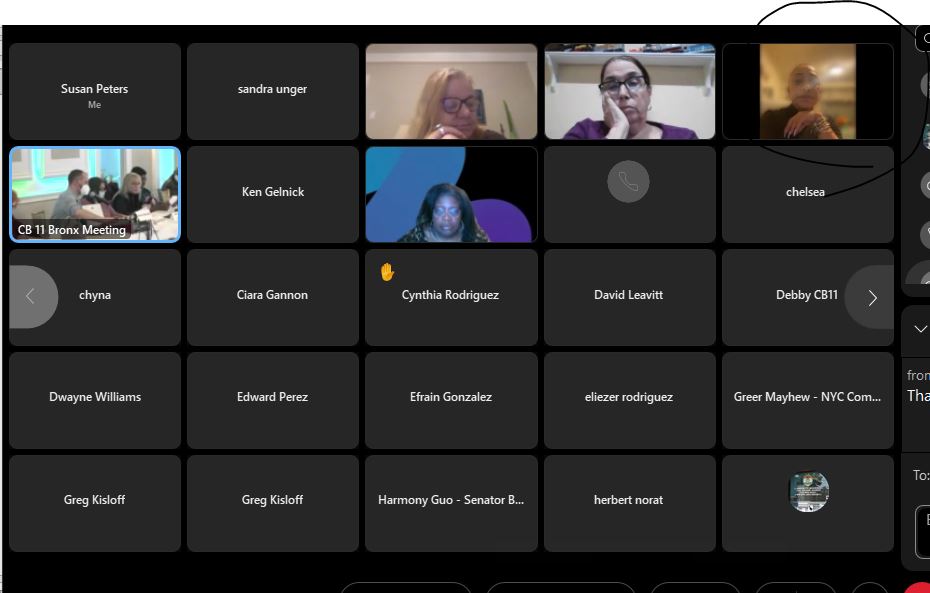Select the Ken Gelnick participant tile
This screenshot has height=593, width=930.
pos(273,192)
